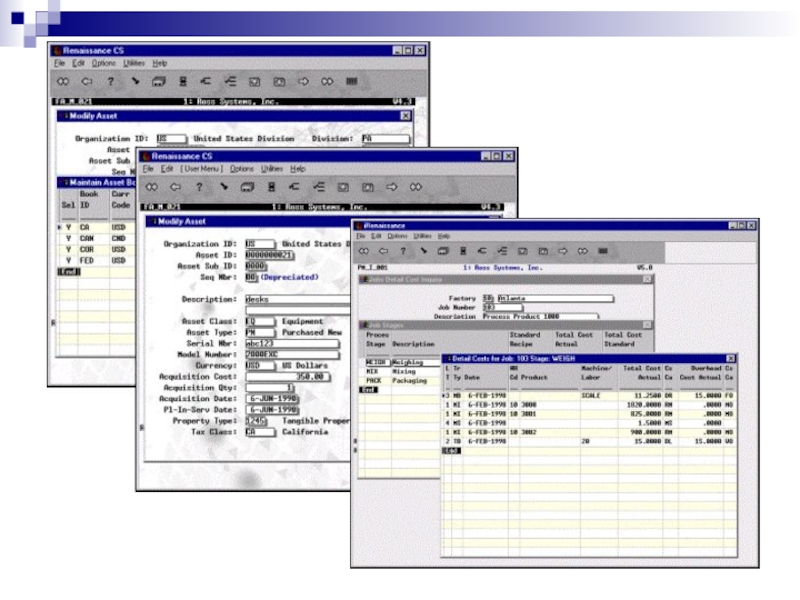Click right arrow icon in front Renaissance toolbar
Screen dimensions: 800x600
(x=562, y=251)
